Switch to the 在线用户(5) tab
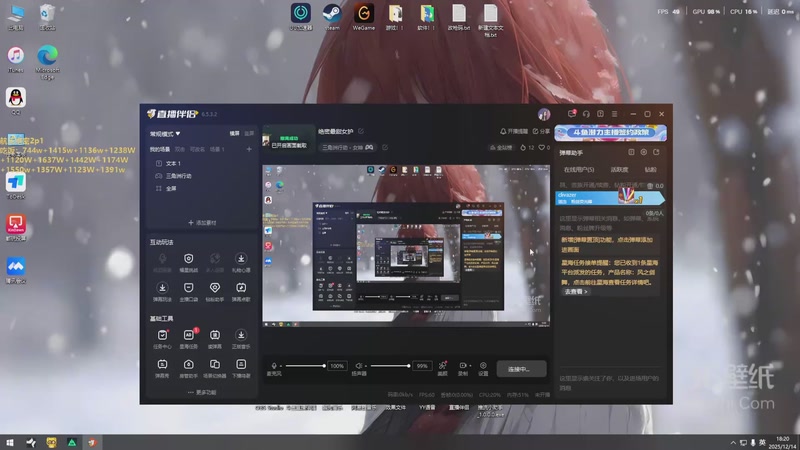The height and width of the screenshot is (450, 800). [x=579, y=169]
